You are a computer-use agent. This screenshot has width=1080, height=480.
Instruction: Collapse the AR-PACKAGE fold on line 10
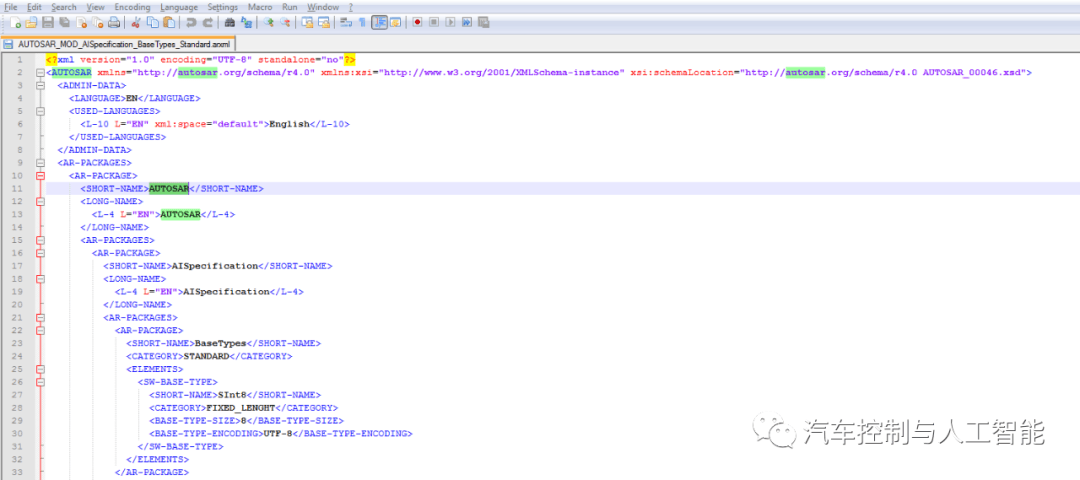[41, 176]
